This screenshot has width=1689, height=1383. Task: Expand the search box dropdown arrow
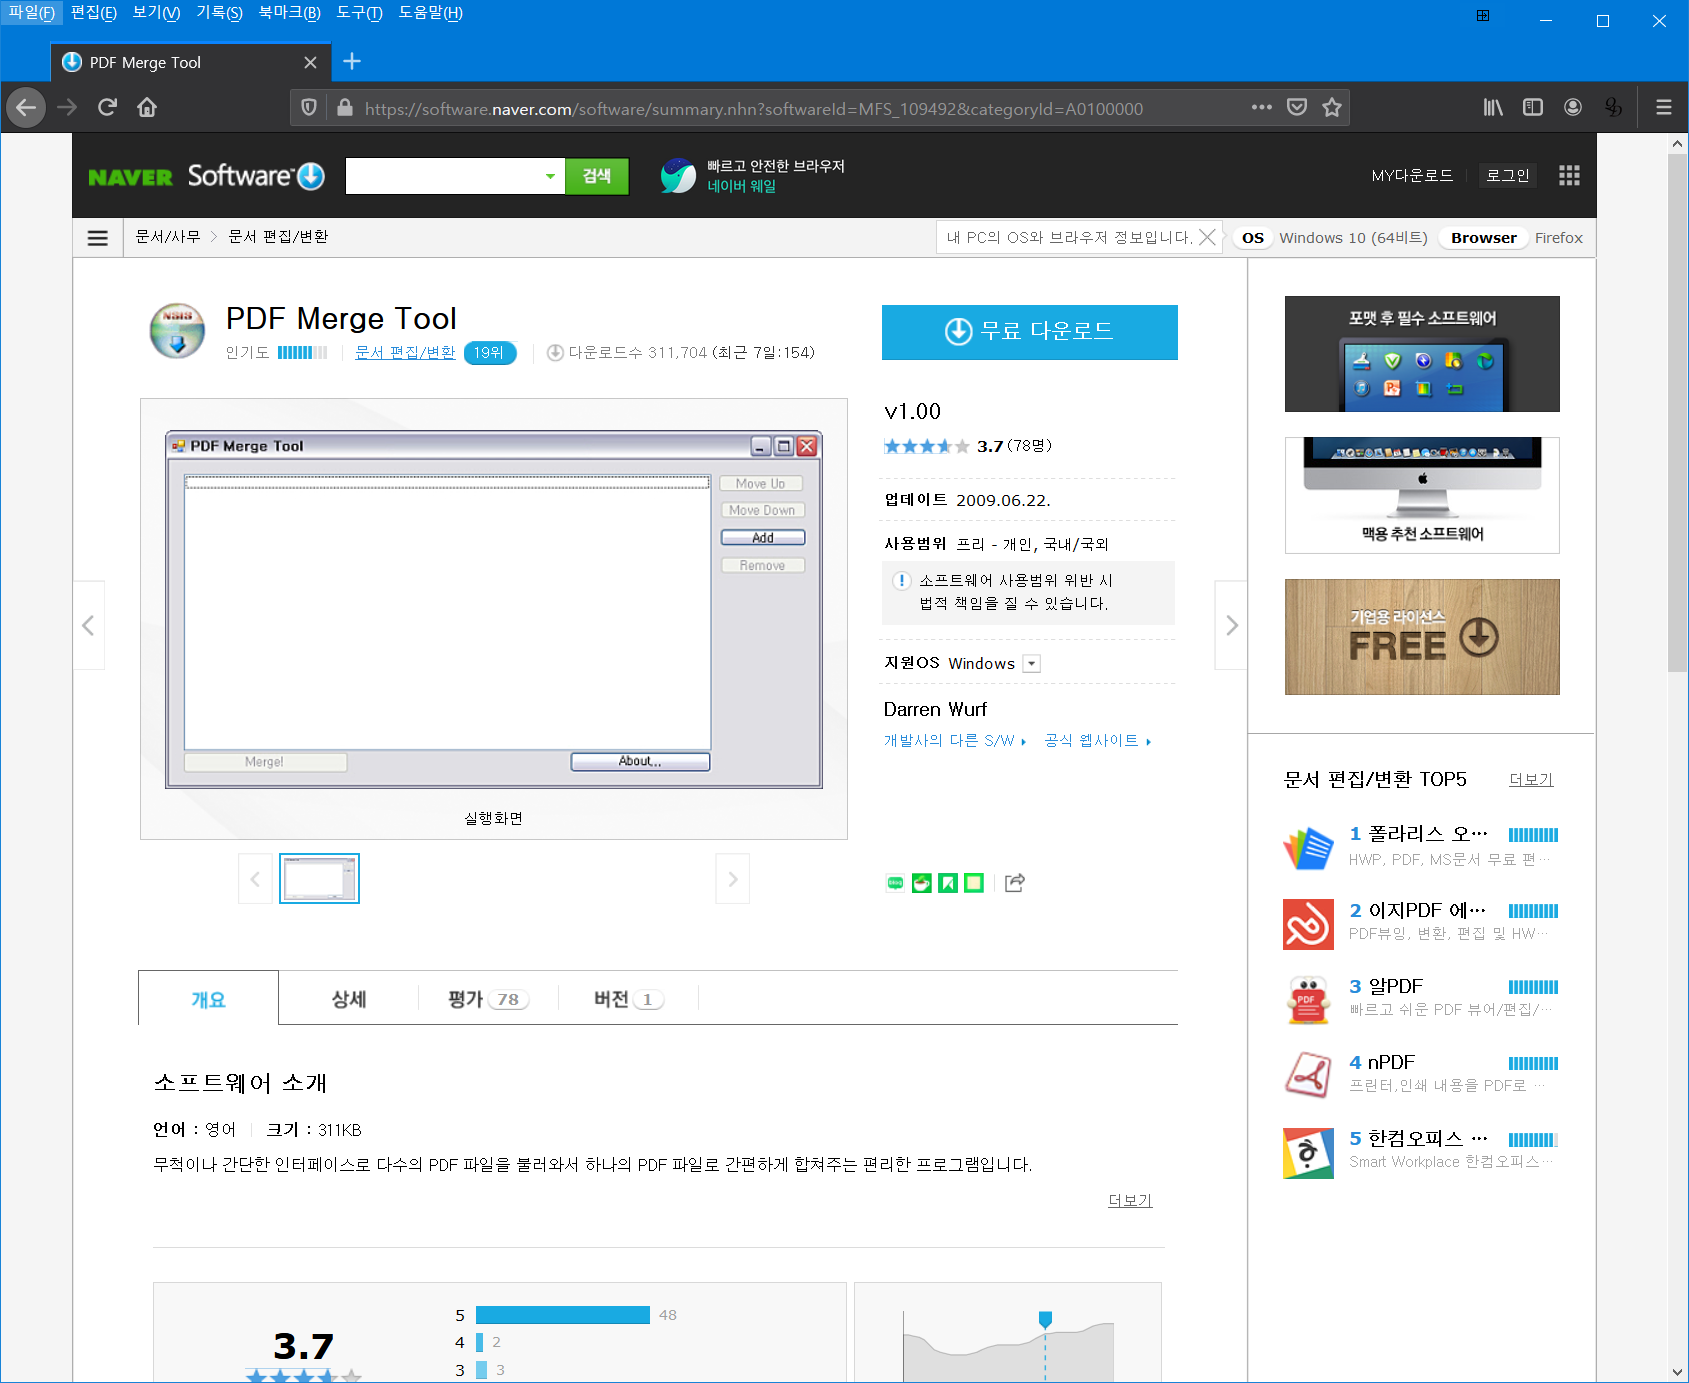550,176
